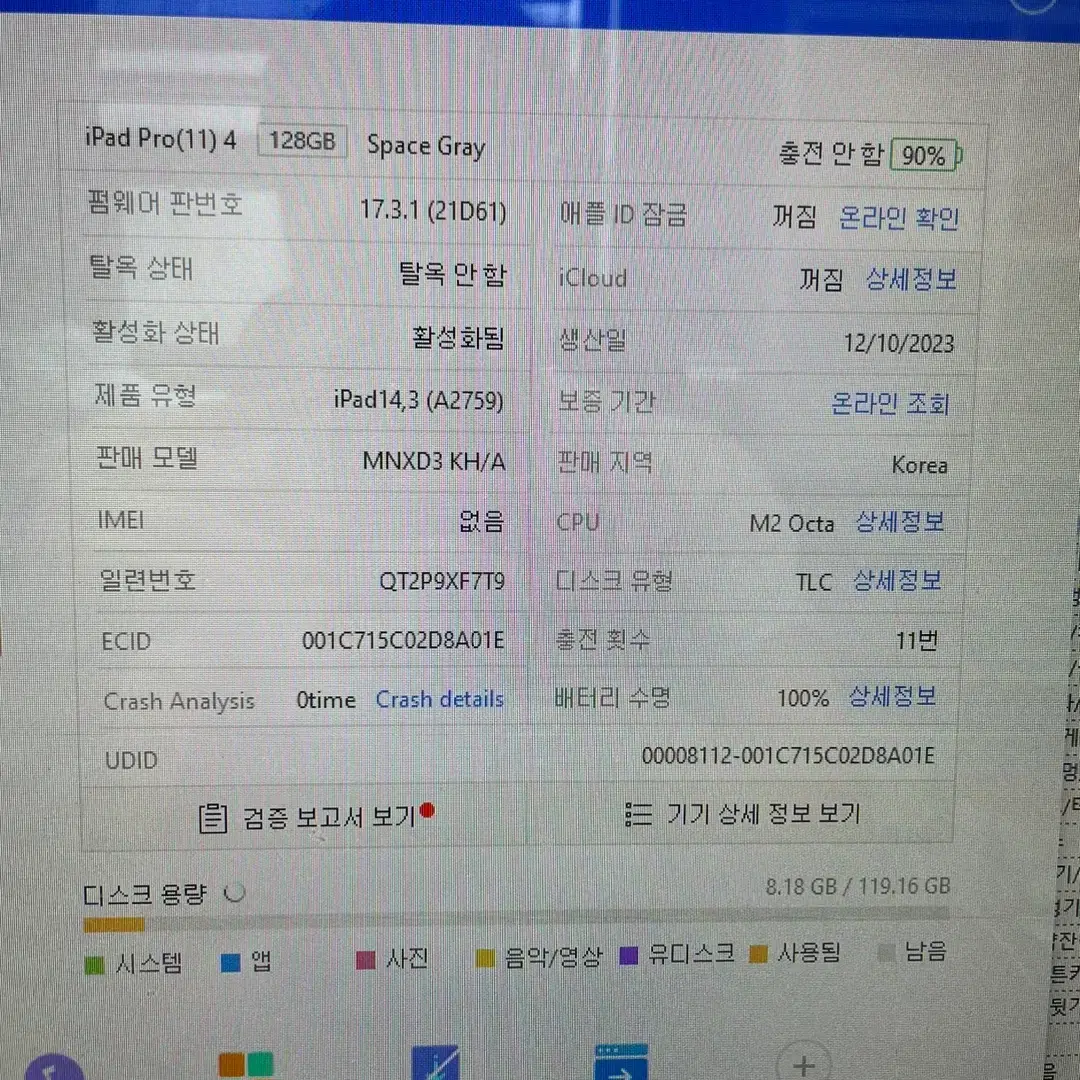Click firmware version 17.3.1 (21D61)
1080x1080 pixels.
(x=433, y=211)
